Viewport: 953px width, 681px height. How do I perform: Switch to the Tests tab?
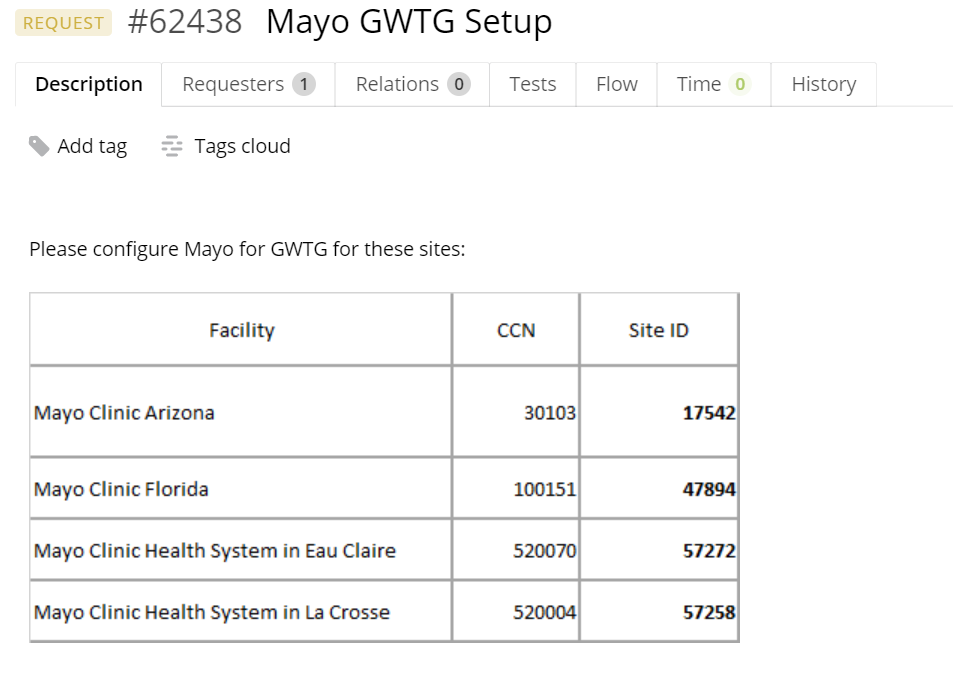(x=532, y=85)
